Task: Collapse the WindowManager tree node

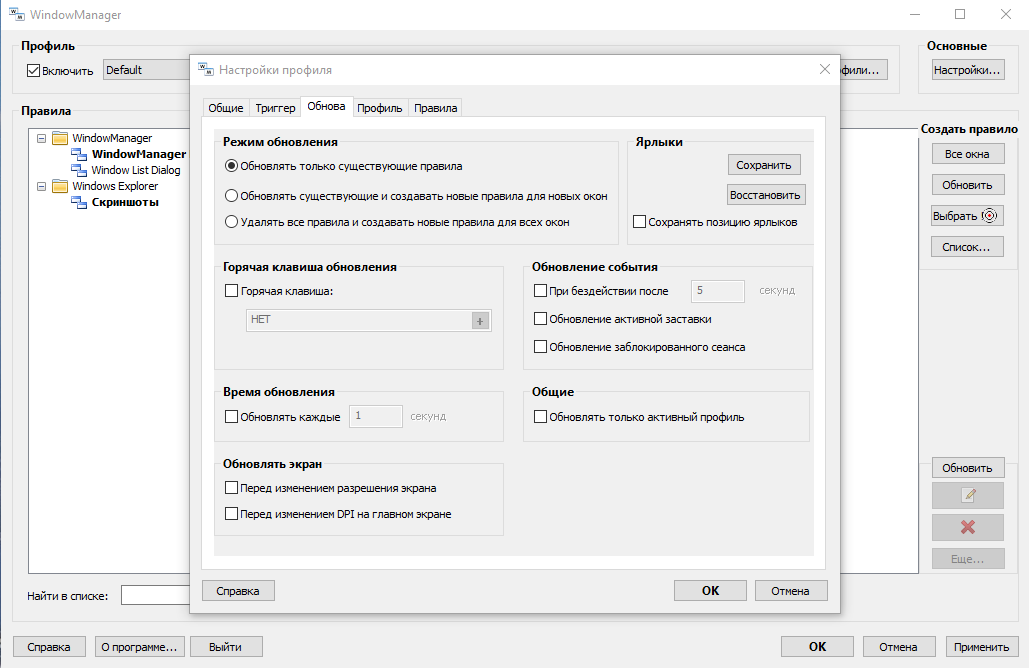Action: click(x=41, y=138)
